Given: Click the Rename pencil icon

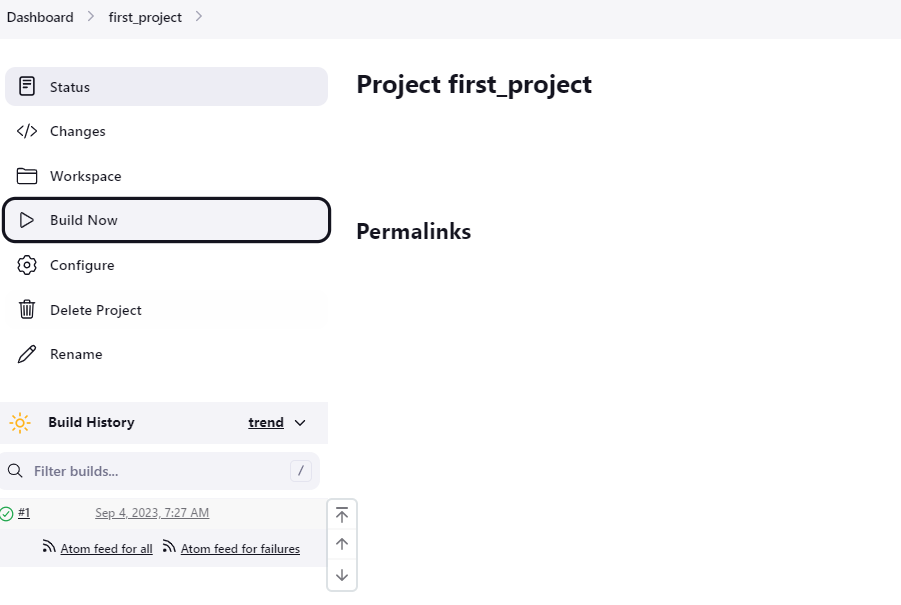Looking at the screenshot, I should (x=27, y=354).
